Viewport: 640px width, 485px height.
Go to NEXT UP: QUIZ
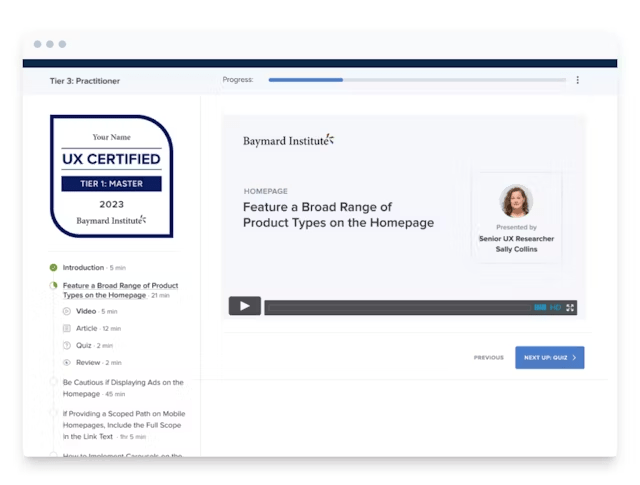(x=549, y=358)
